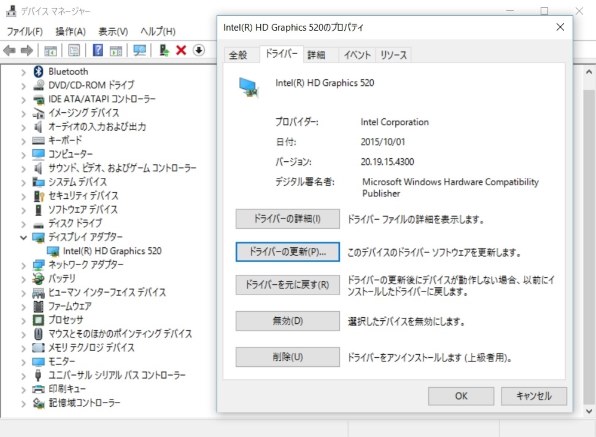Click the キーボード keyboard icon
The image size is (596, 437).
coord(38,141)
